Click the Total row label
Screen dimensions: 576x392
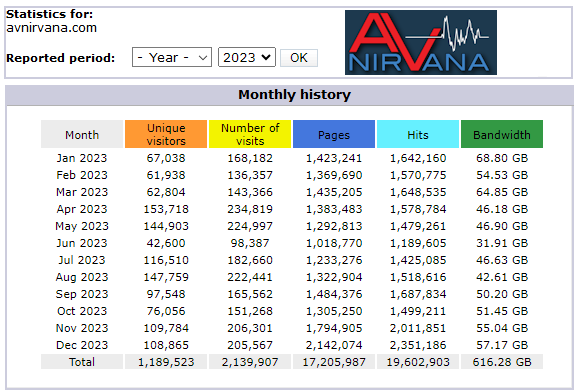pos(82,362)
